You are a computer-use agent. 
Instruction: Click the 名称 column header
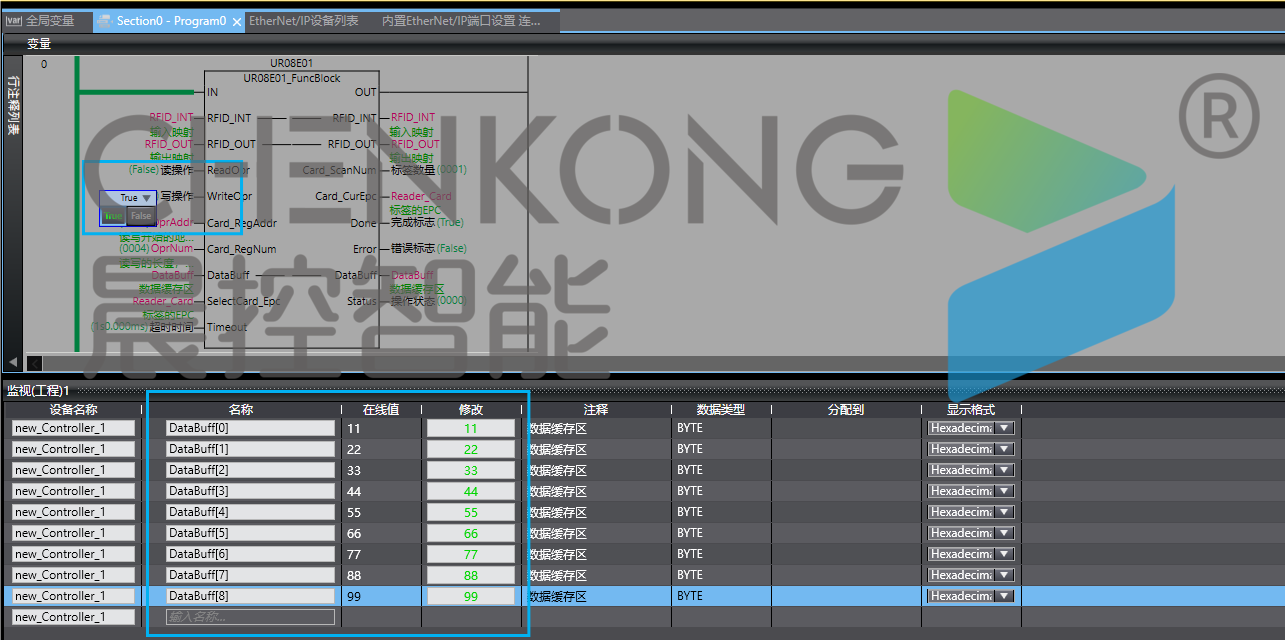click(x=240, y=410)
